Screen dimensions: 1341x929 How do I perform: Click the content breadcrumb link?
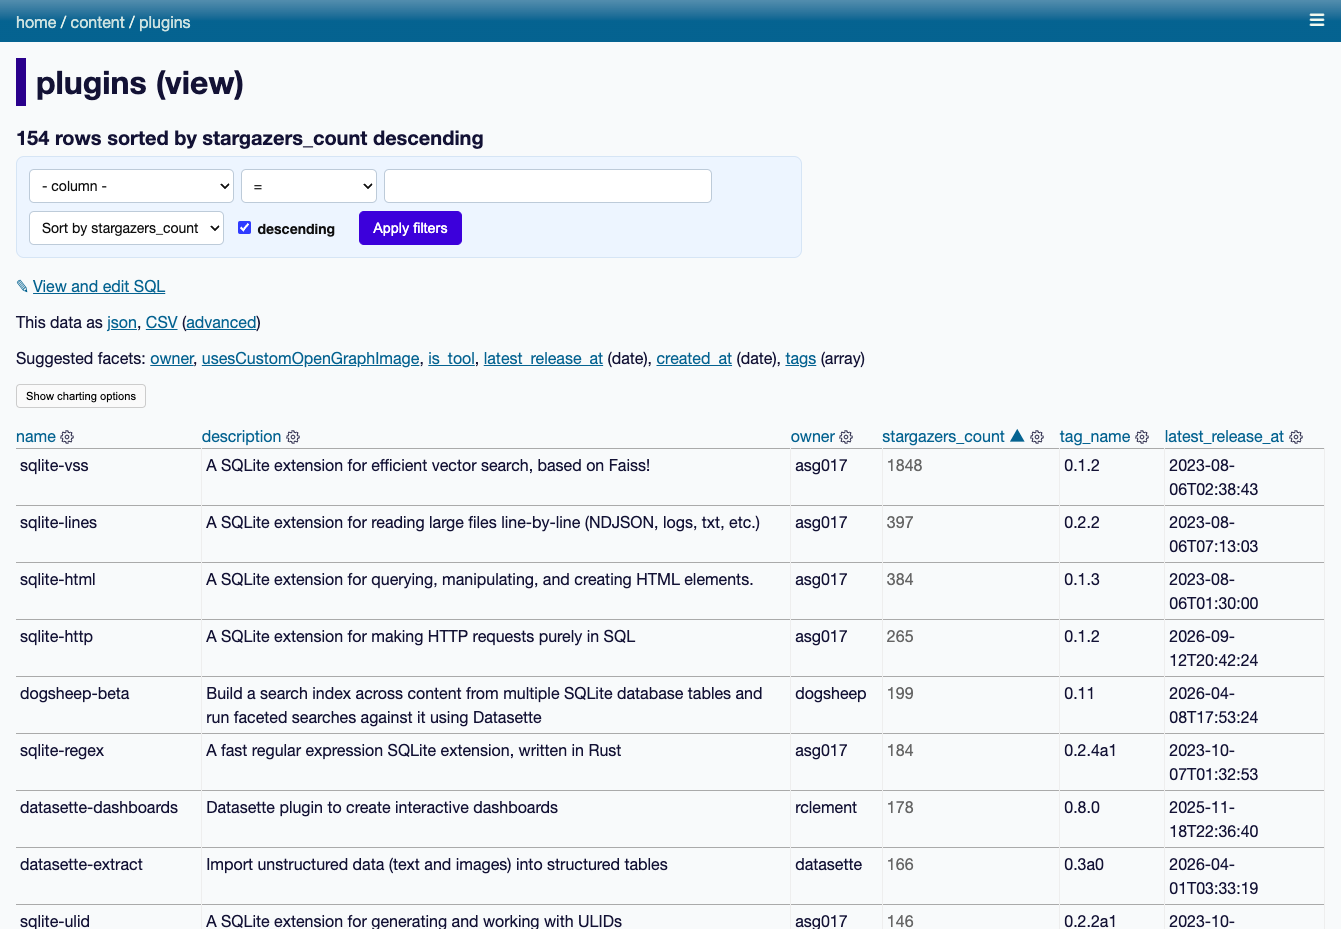(97, 22)
